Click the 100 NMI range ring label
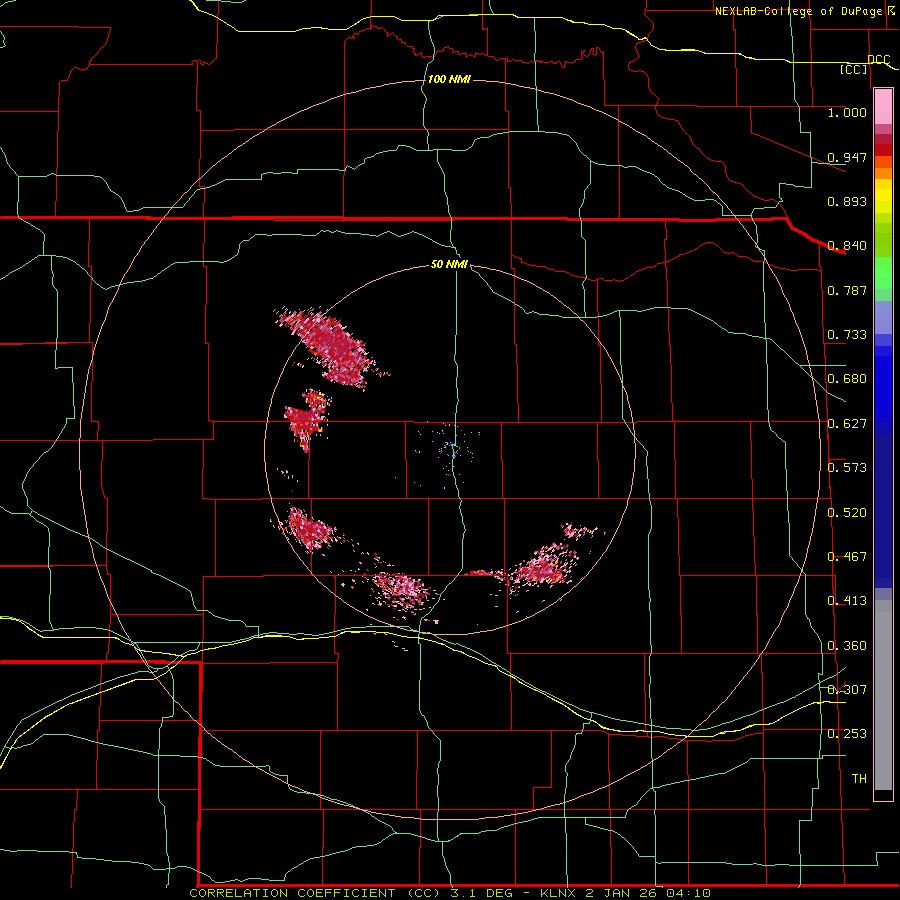Viewport: 900px width, 900px height. point(449,79)
